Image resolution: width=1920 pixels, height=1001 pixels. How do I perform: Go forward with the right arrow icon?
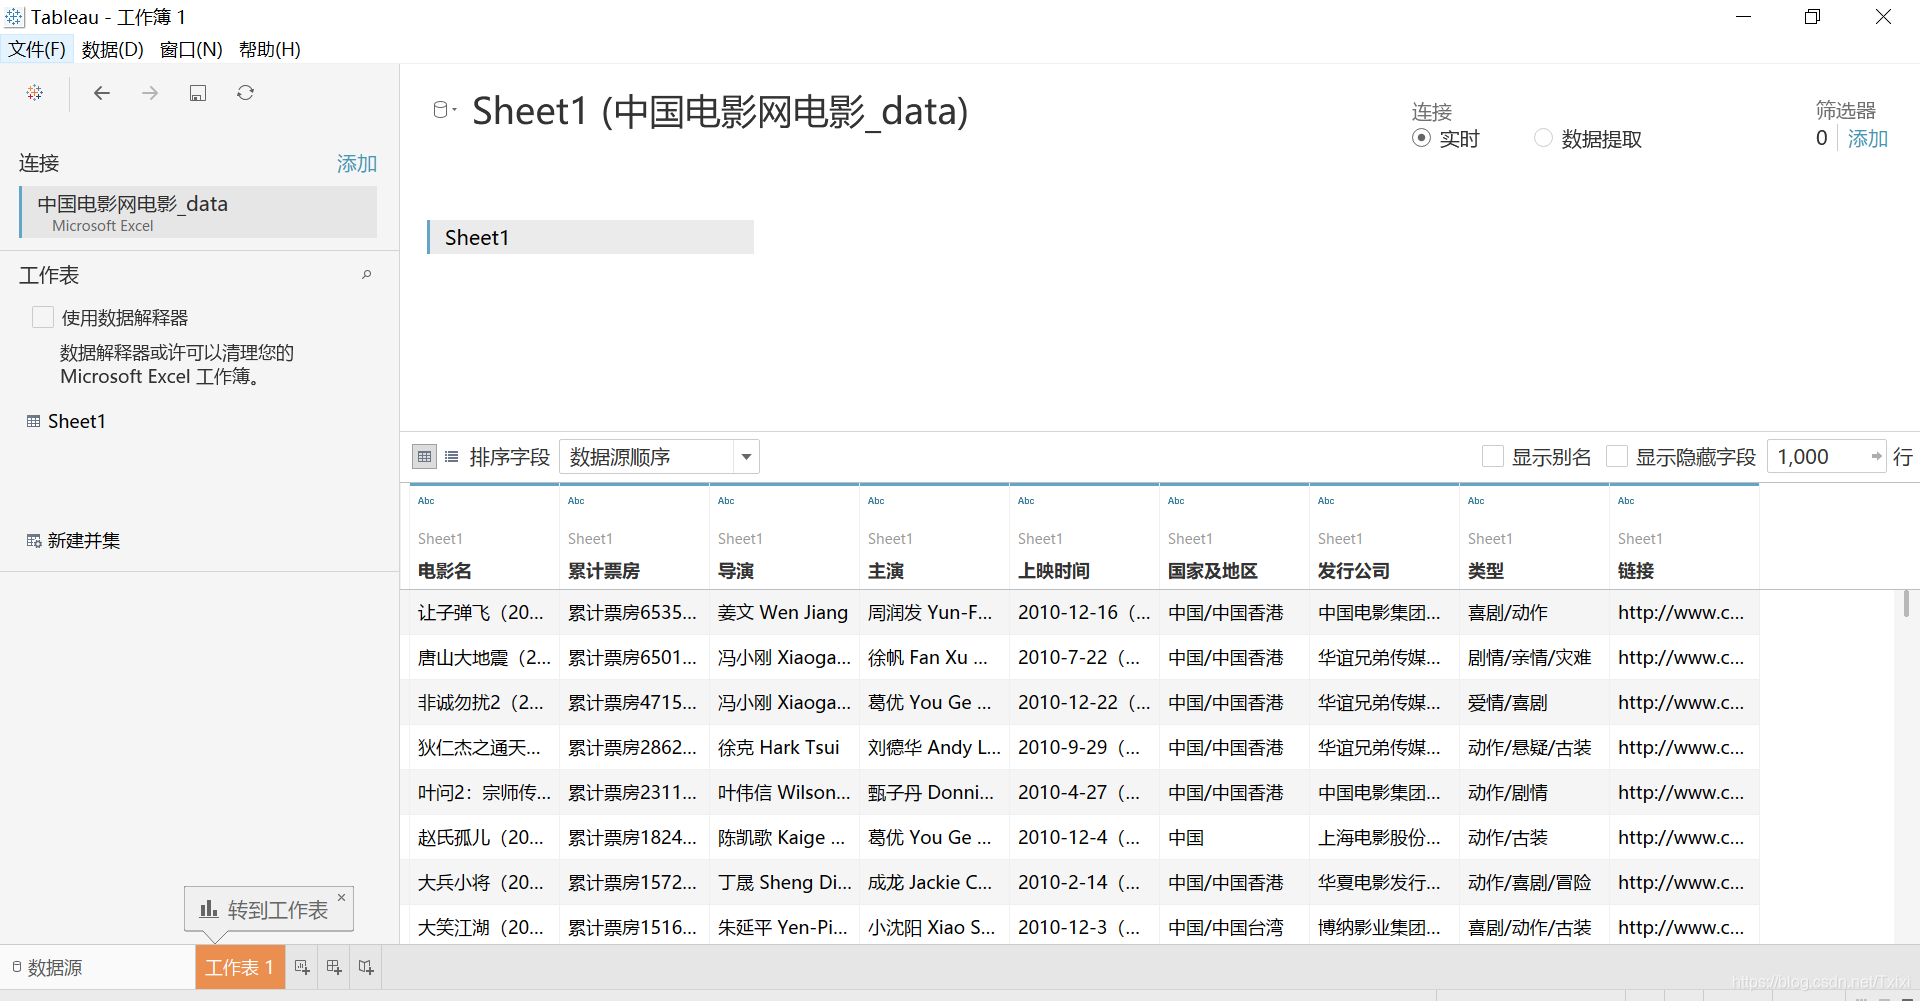coord(150,93)
